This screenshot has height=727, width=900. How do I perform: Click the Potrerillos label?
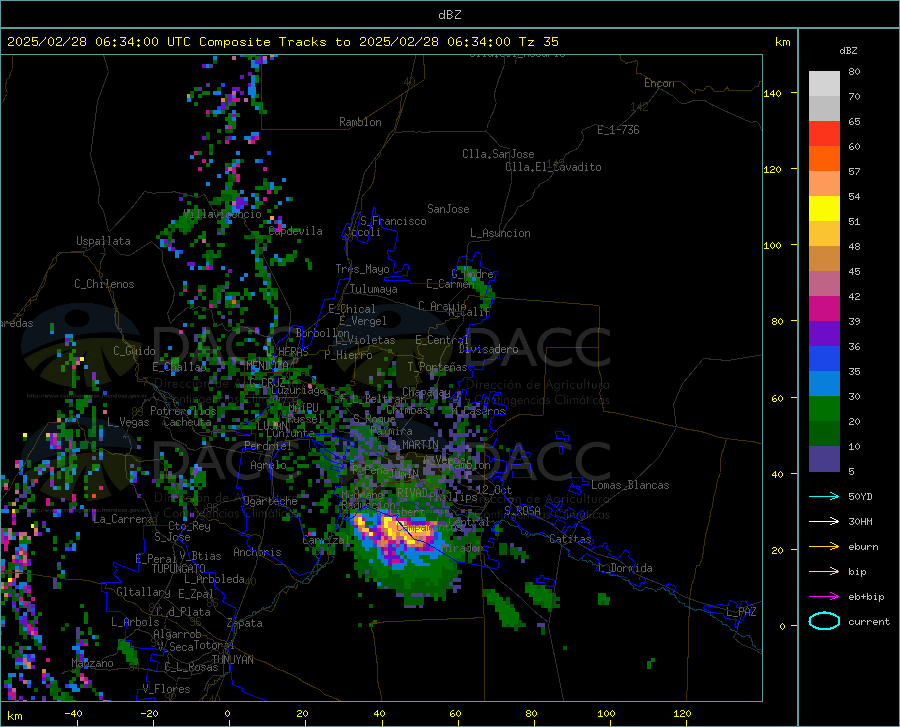(183, 411)
